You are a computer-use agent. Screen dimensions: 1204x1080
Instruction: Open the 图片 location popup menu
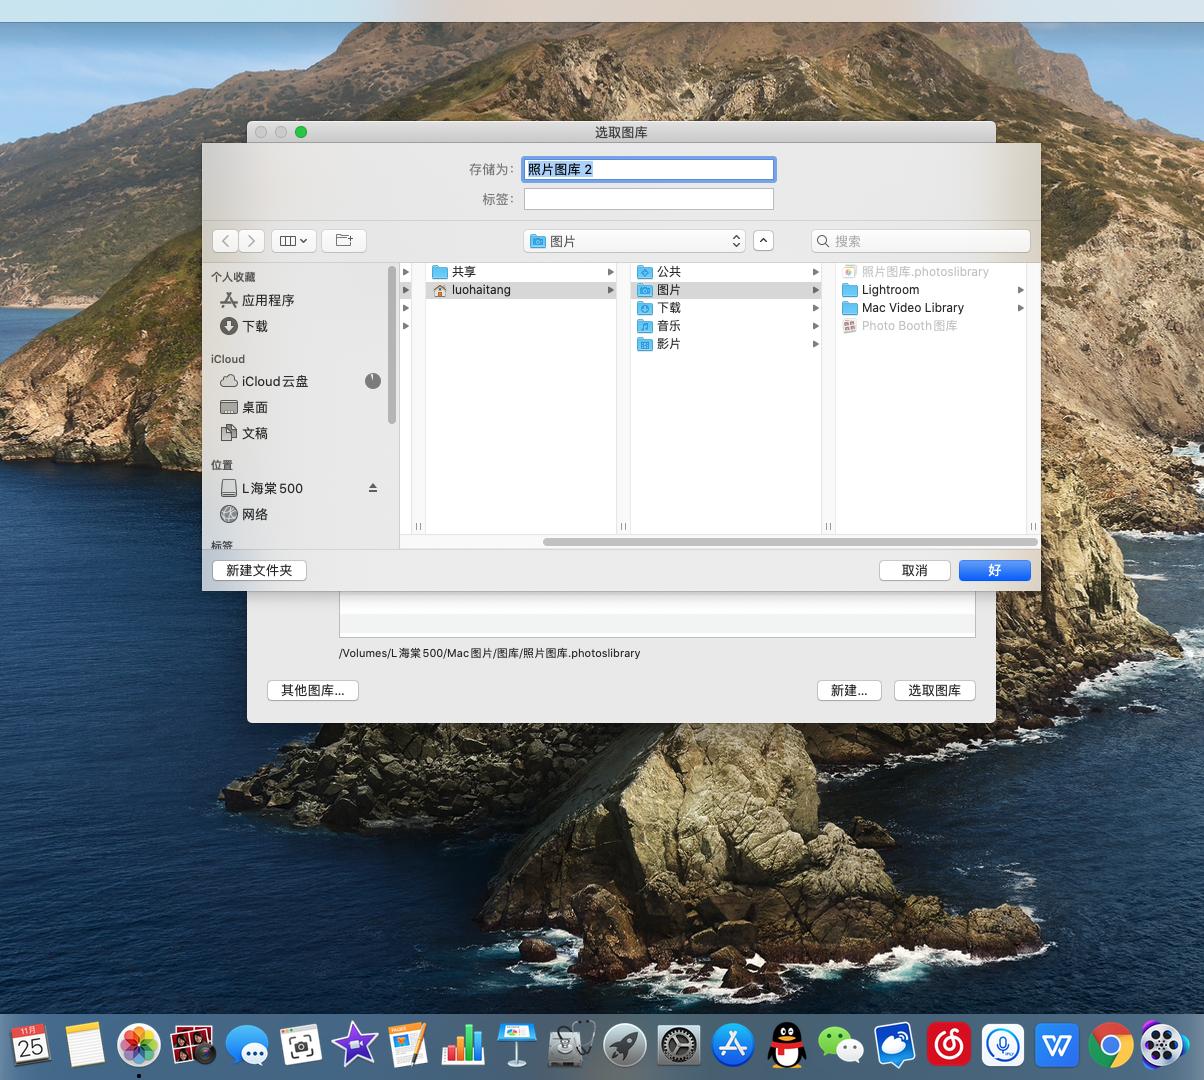(x=635, y=241)
